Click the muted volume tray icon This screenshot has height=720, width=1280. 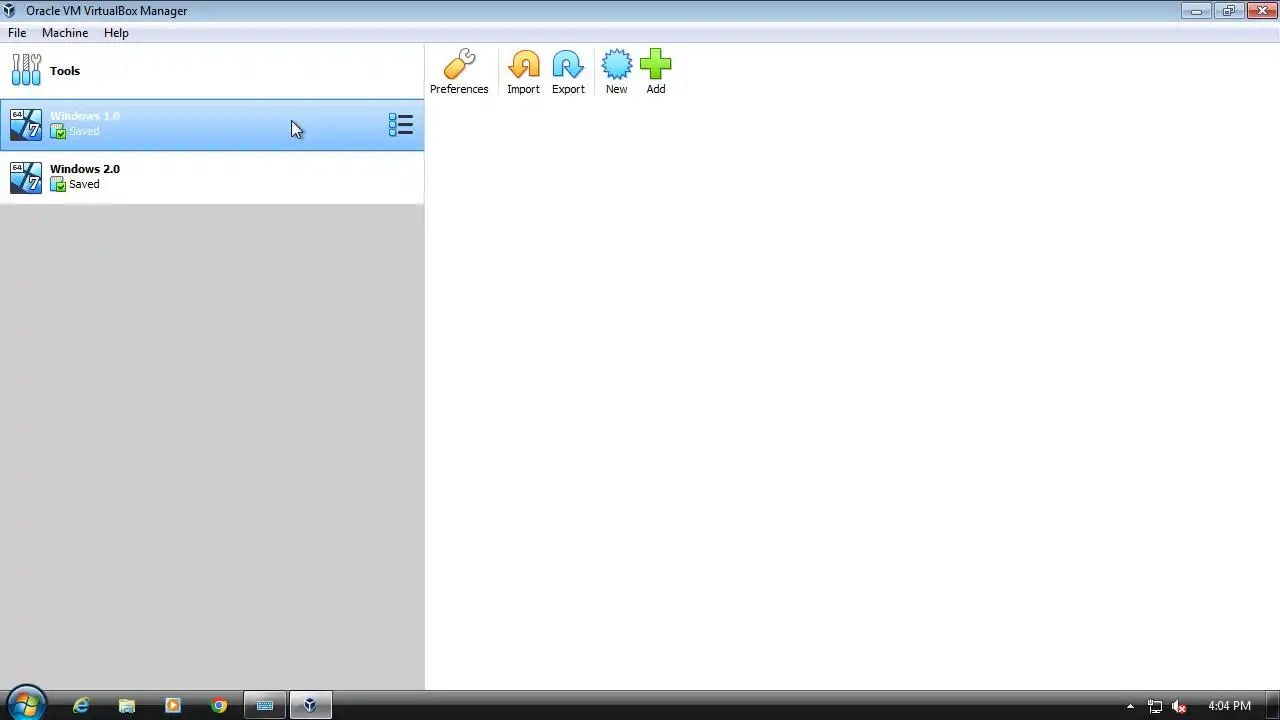point(1179,706)
